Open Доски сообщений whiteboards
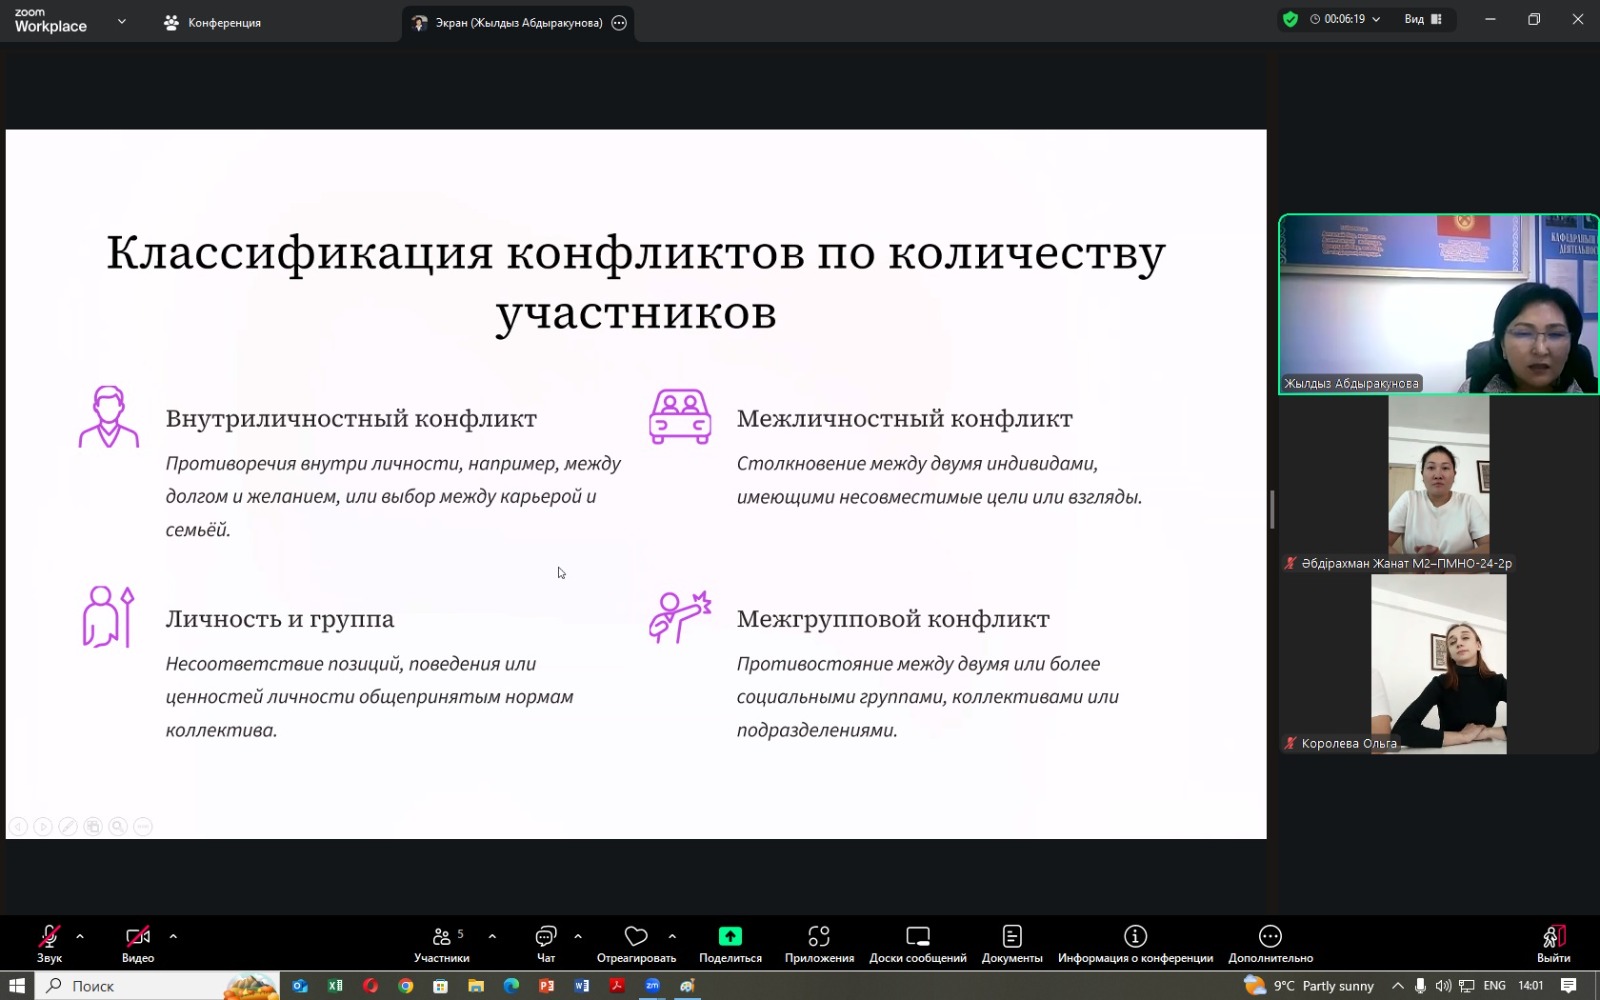The image size is (1600, 1000). [x=917, y=942]
